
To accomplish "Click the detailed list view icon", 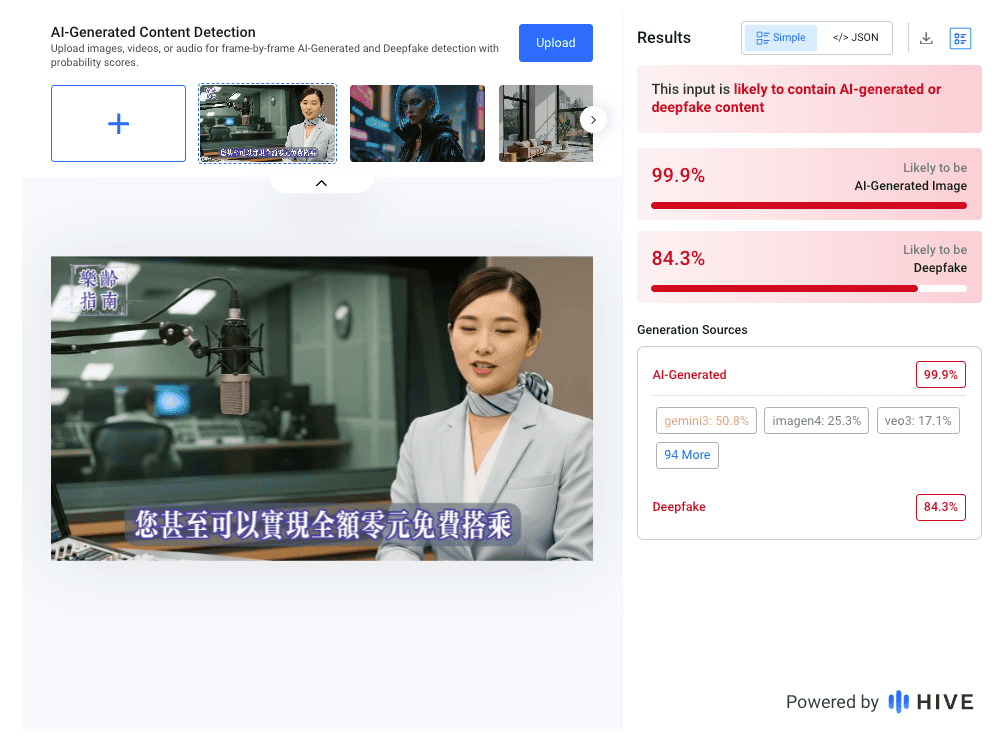I will (960, 38).
